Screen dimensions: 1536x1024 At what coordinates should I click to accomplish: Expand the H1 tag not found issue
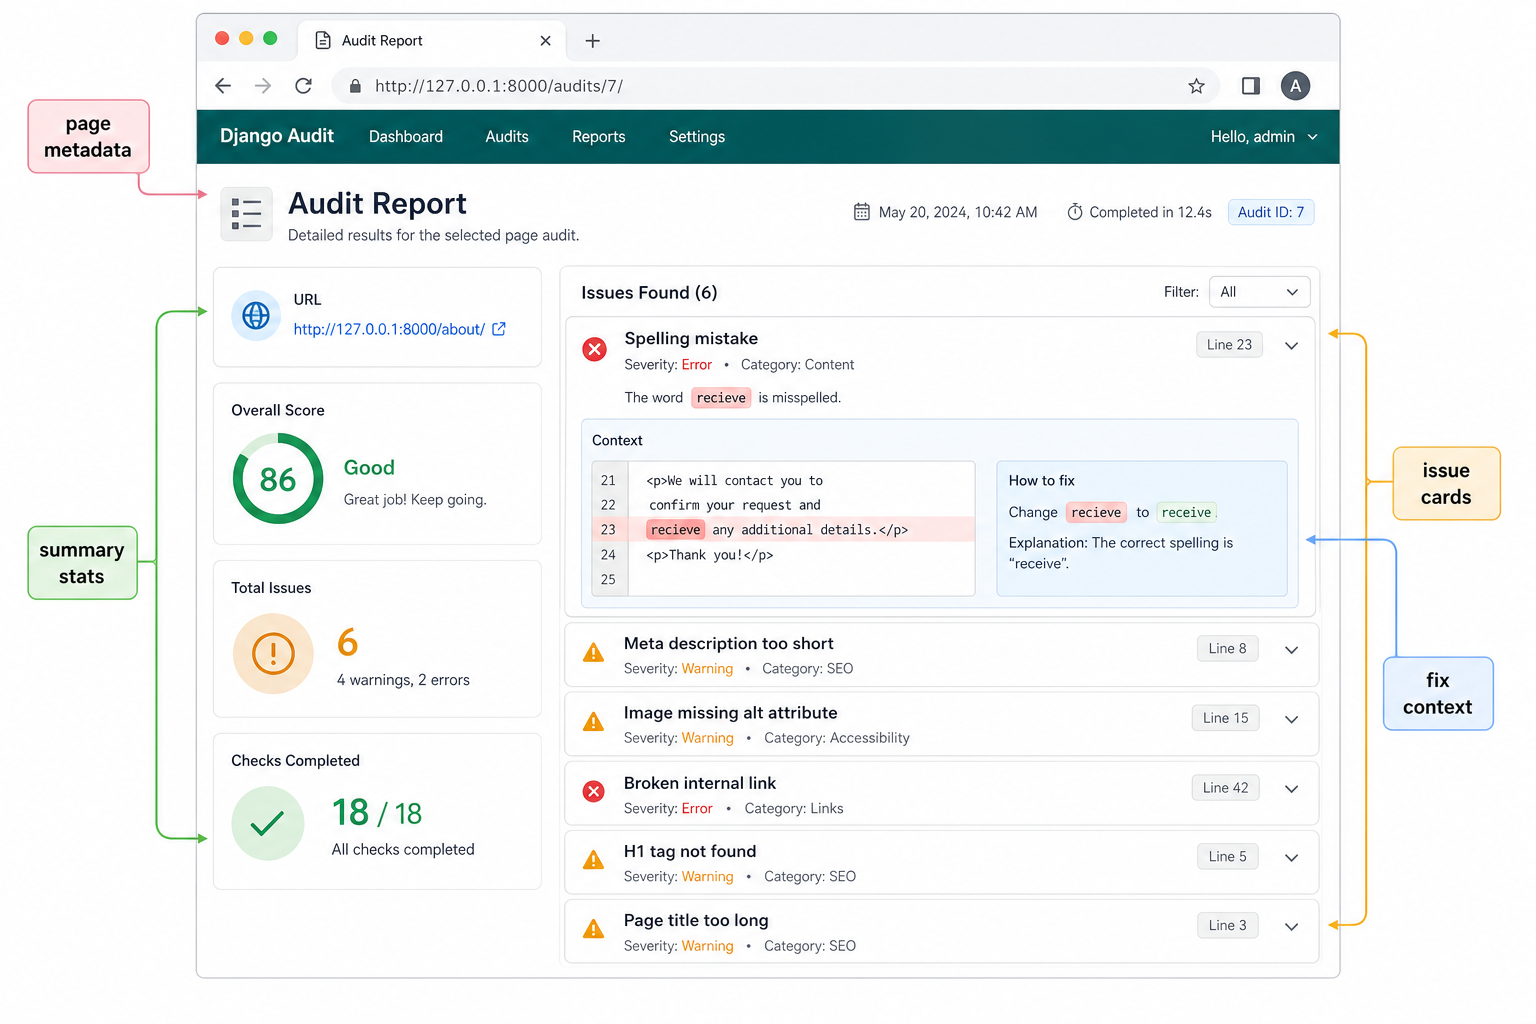point(1292,858)
